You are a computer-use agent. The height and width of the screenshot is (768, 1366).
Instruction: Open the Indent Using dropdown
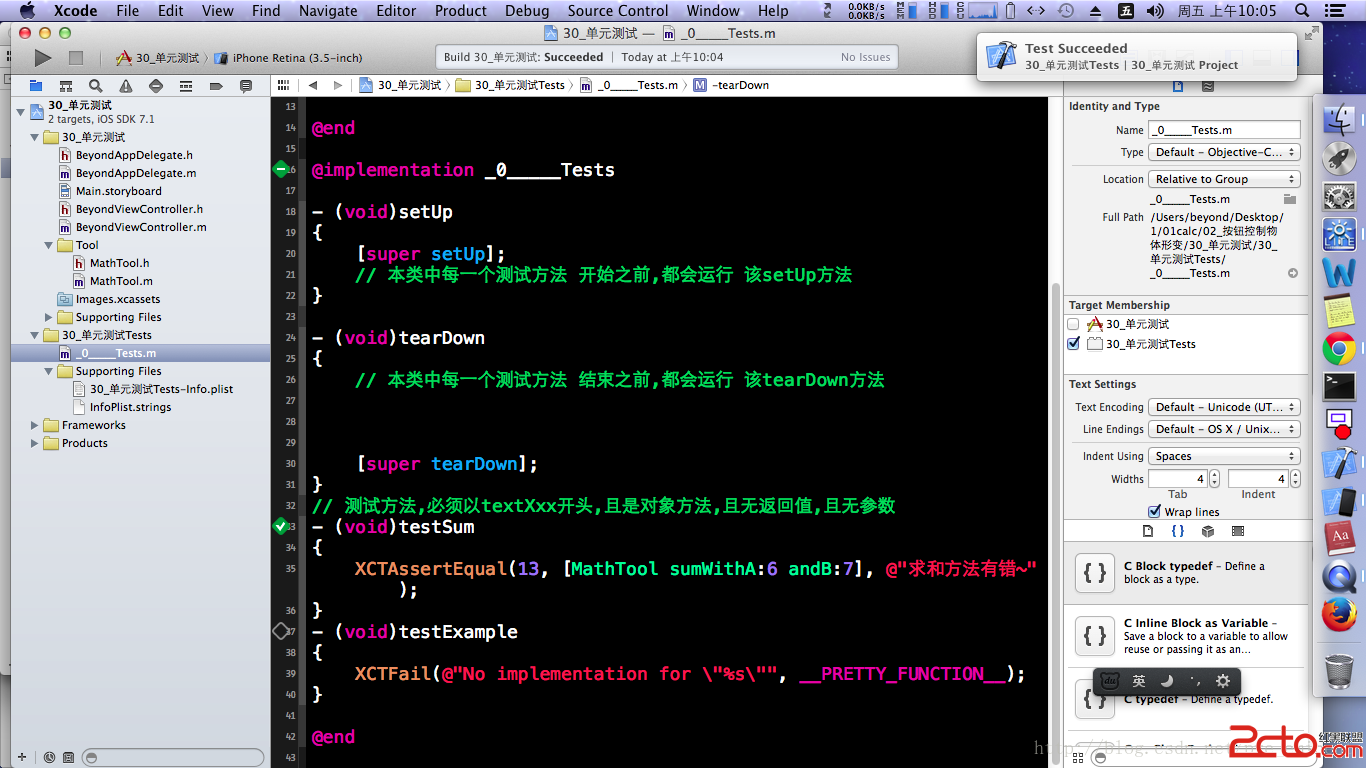pyautogui.click(x=1225, y=456)
